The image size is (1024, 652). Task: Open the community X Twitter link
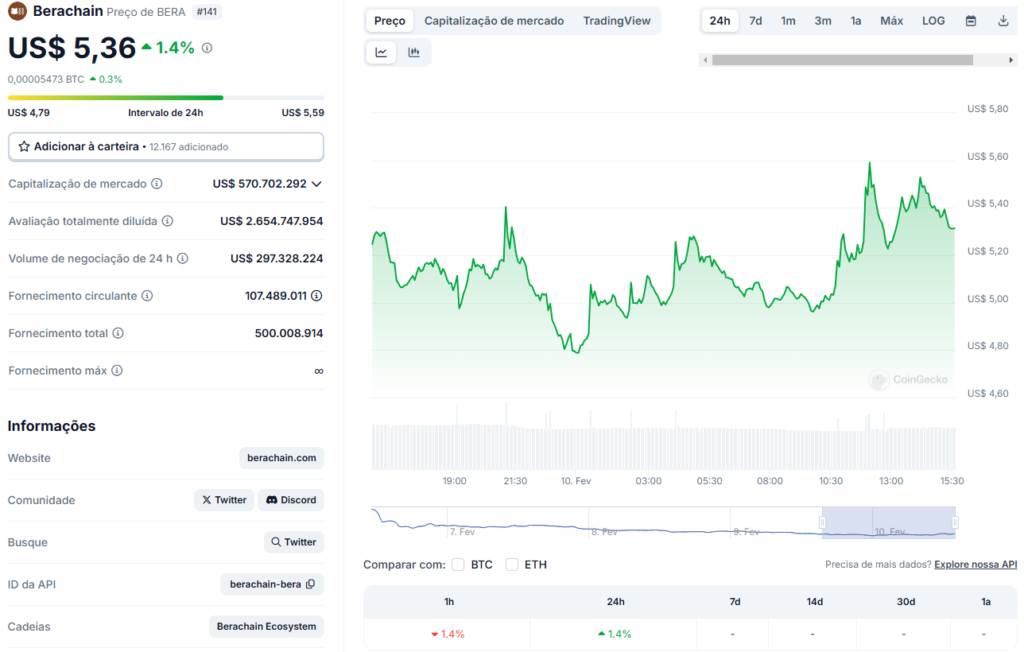point(224,500)
